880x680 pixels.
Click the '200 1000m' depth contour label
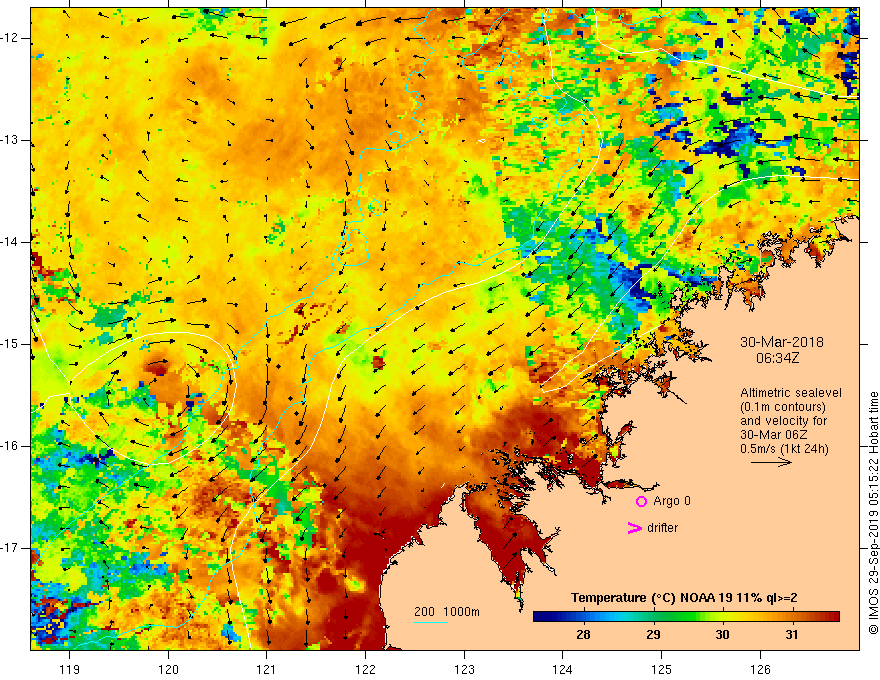coord(447,612)
